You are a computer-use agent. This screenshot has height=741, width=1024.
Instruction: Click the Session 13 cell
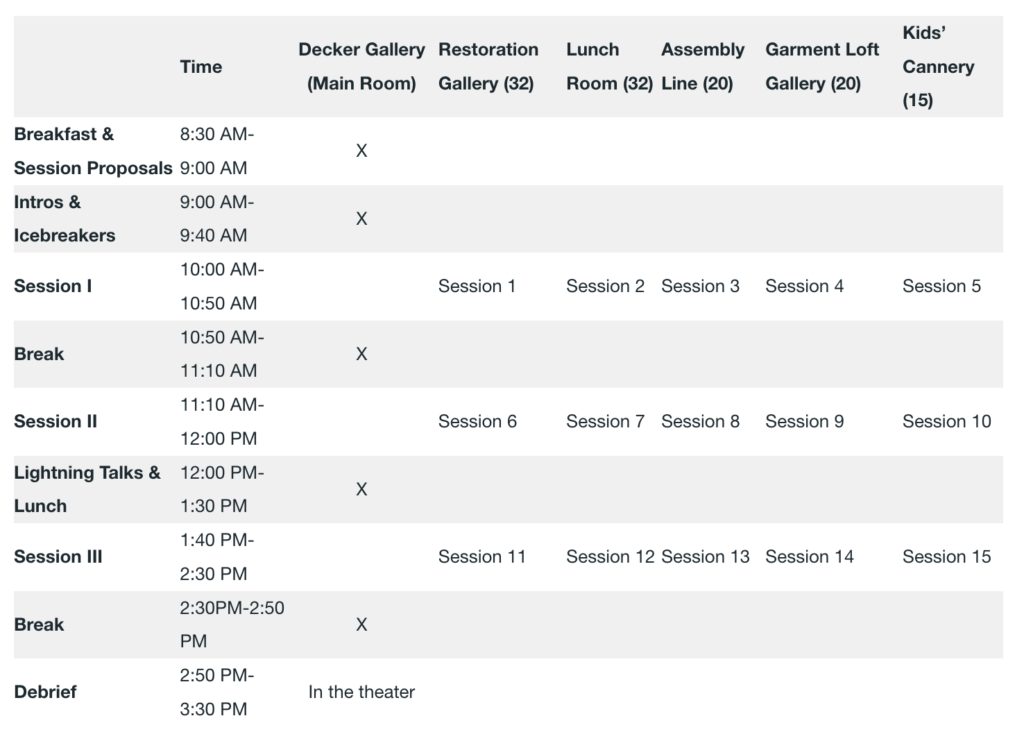(705, 557)
